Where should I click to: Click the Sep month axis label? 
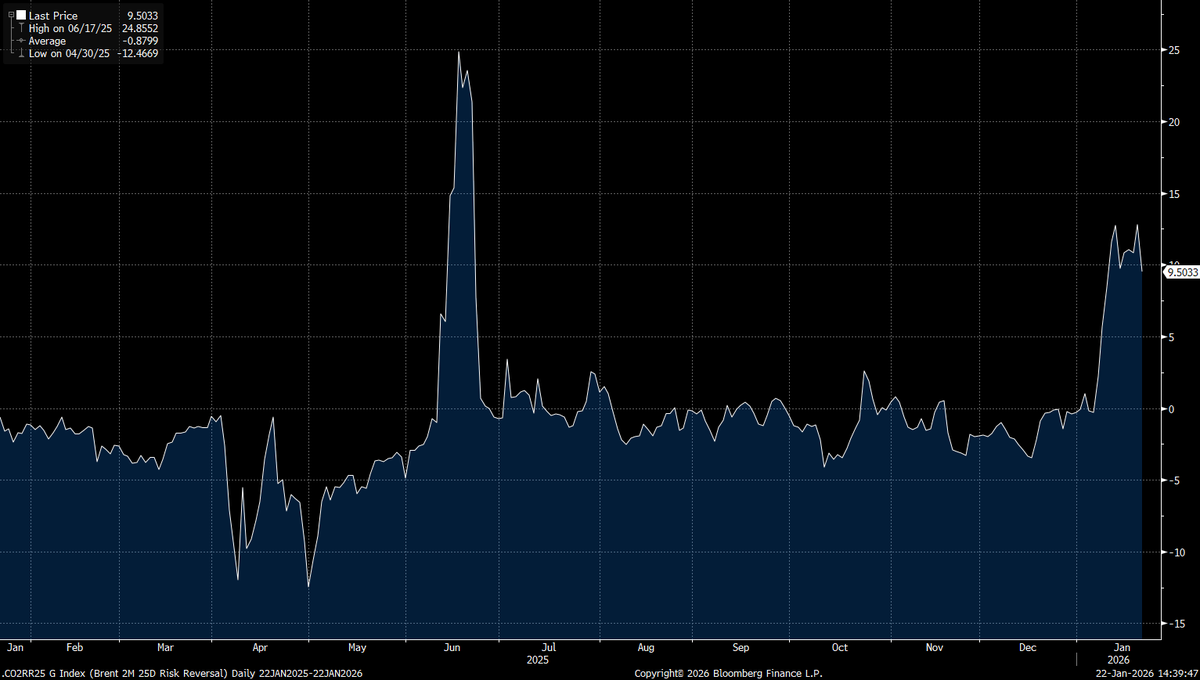(x=741, y=648)
